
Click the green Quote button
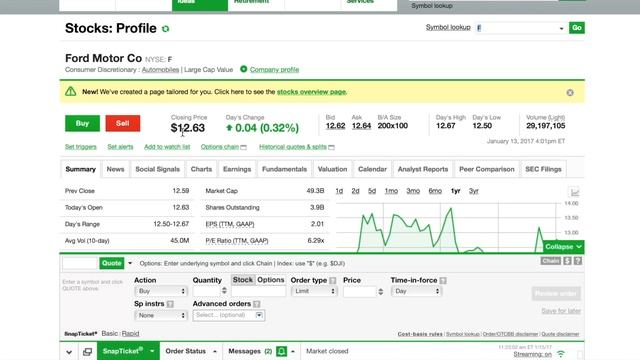coord(111,263)
